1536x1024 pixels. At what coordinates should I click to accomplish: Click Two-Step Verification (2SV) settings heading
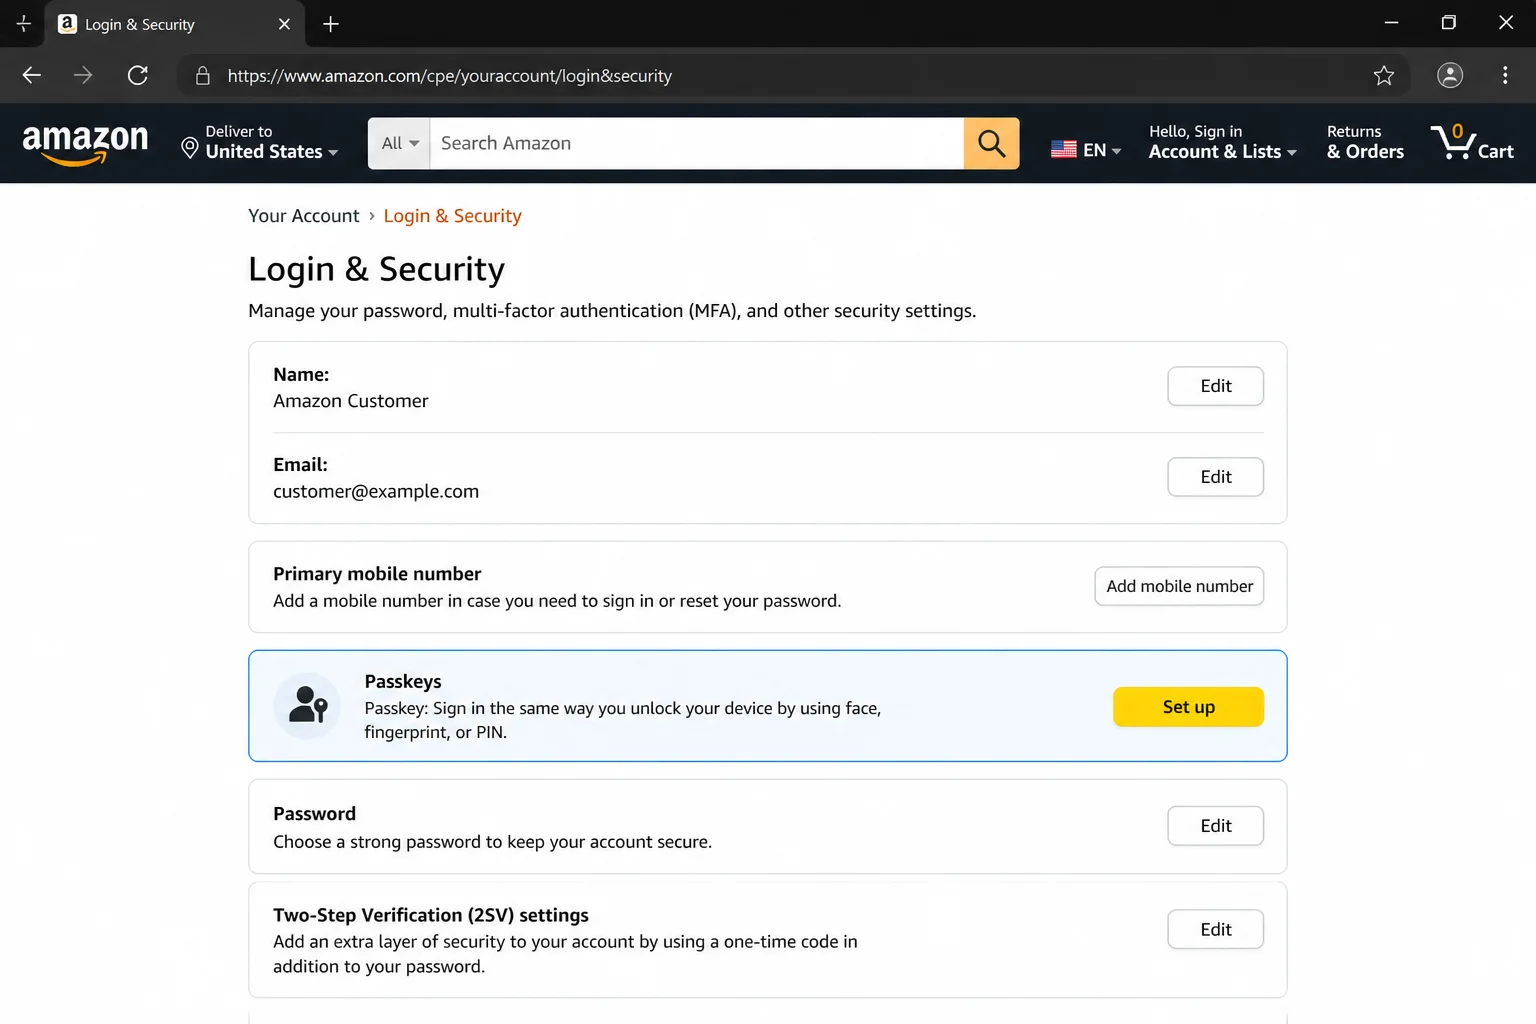click(431, 916)
